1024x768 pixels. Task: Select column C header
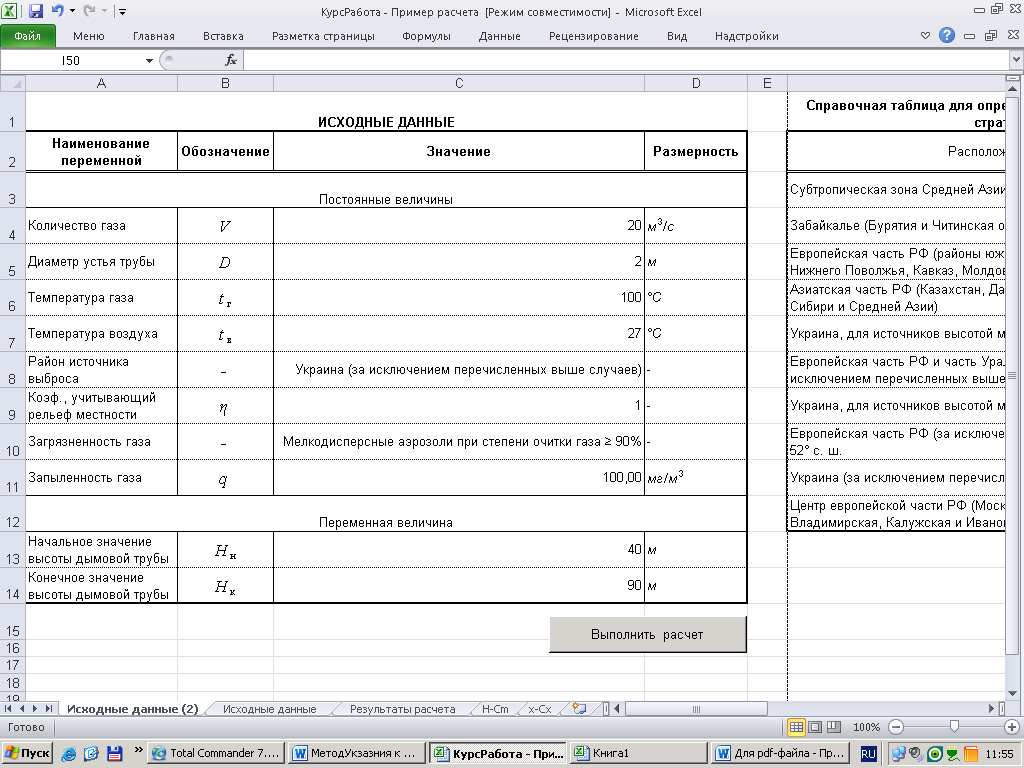pos(458,83)
